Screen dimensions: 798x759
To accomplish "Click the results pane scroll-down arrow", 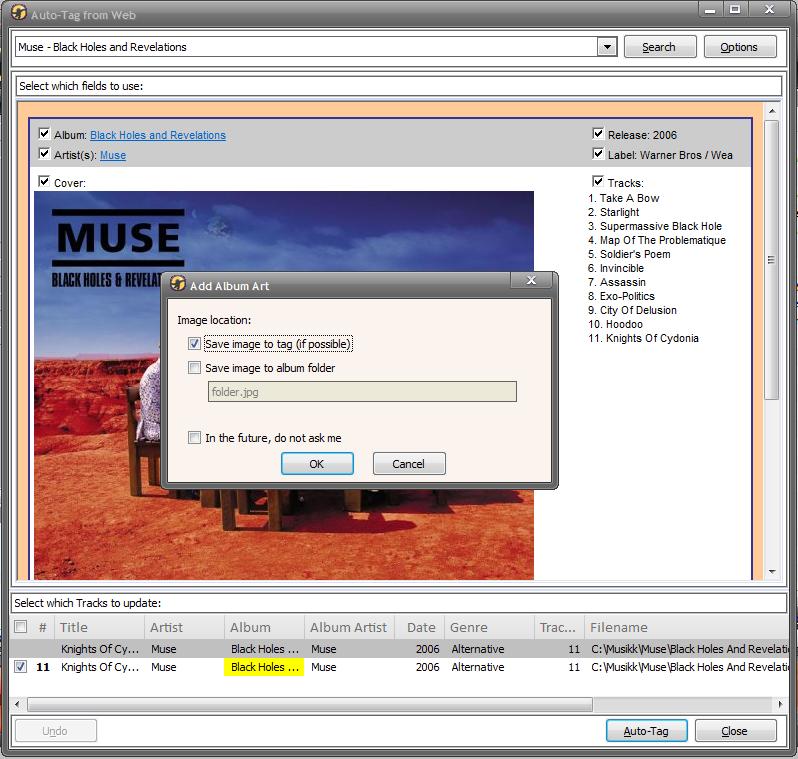I will pyautogui.click(x=772, y=571).
